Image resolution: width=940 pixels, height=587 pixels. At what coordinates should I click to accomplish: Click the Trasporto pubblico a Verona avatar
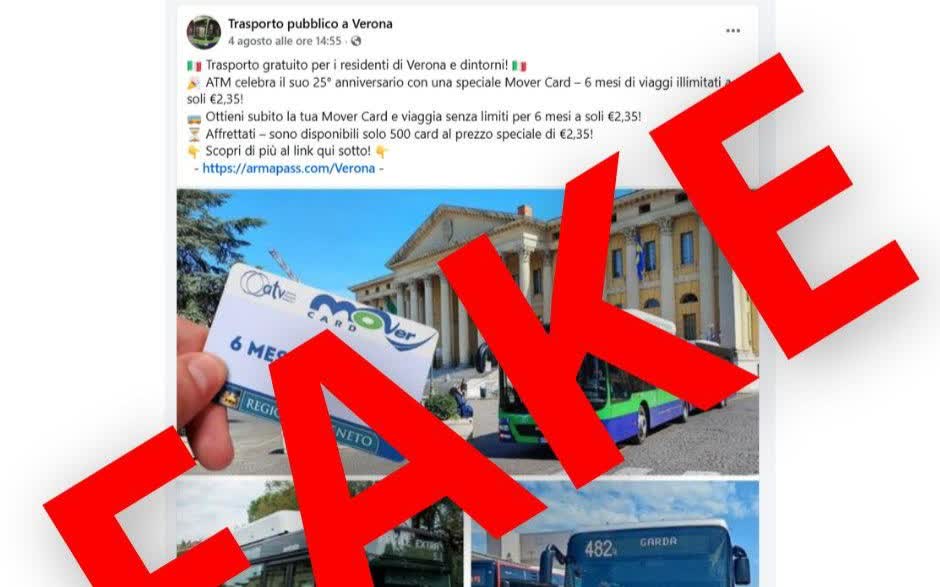pos(204,32)
